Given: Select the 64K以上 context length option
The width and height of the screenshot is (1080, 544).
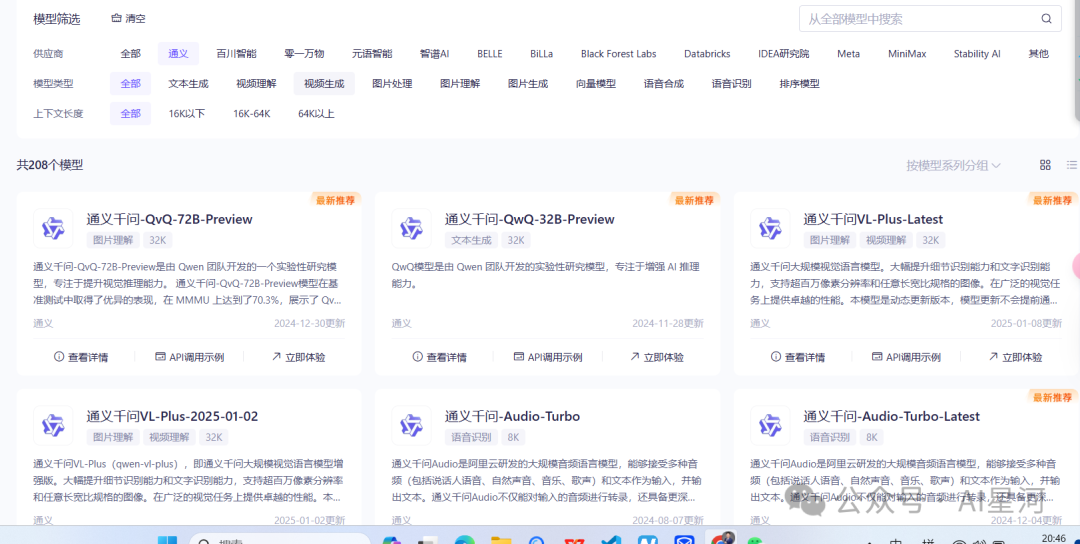Looking at the screenshot, I should [316, 114].
